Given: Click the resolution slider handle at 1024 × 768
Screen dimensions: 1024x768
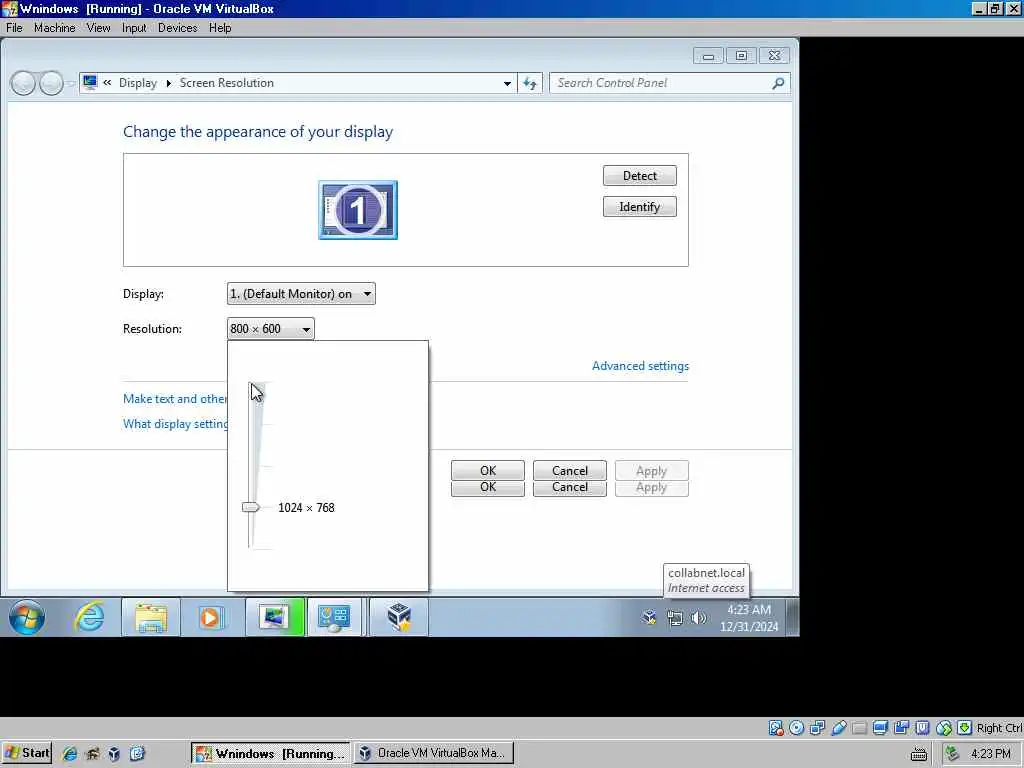Looking at the screenshot, I should pyautogui.click(x=251, y=507).
